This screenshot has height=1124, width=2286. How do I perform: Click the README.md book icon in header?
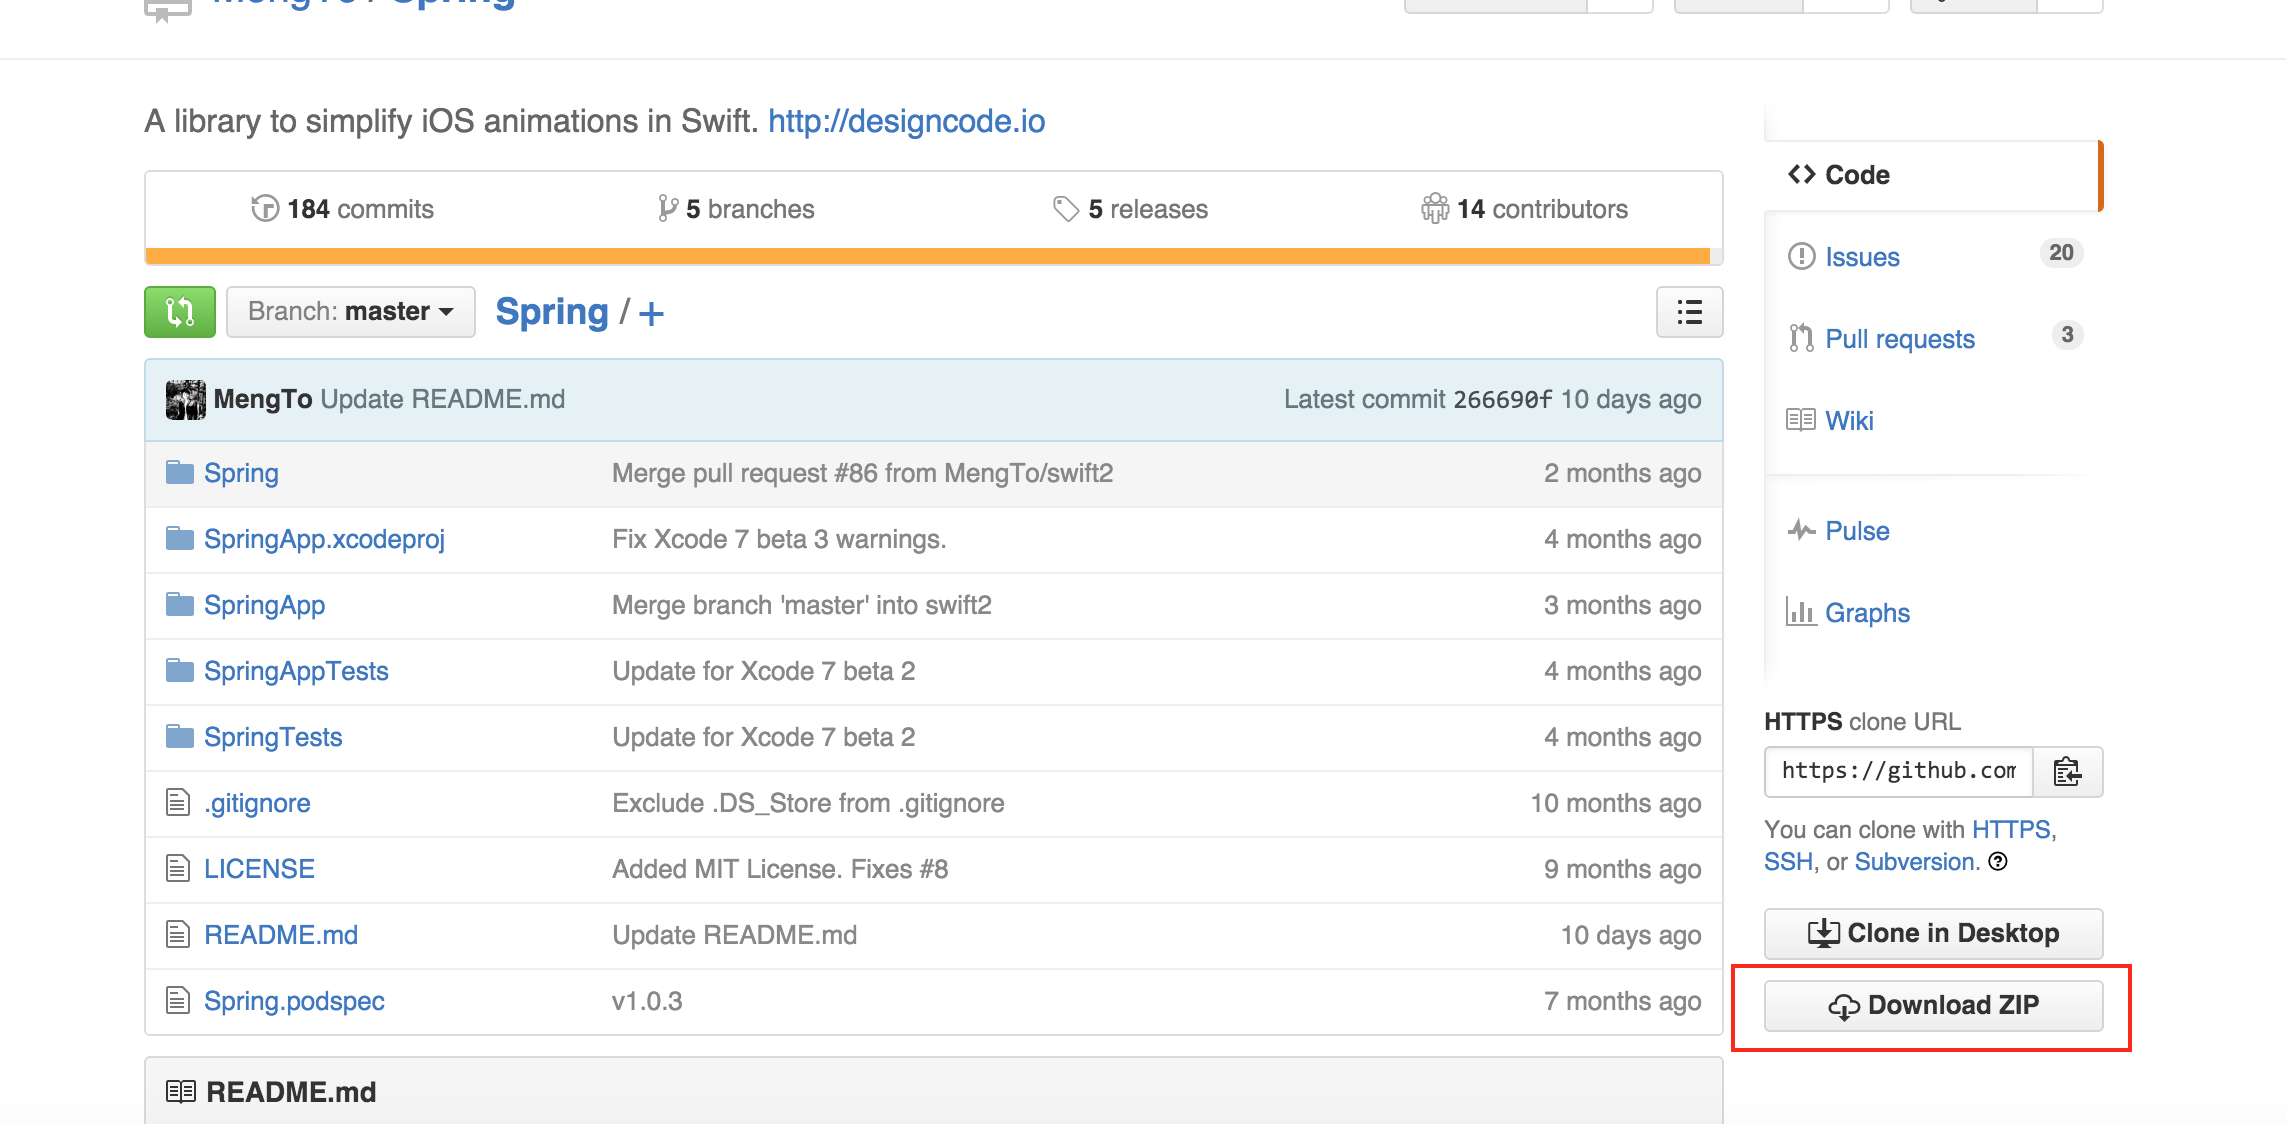(x=181, y=1091)
